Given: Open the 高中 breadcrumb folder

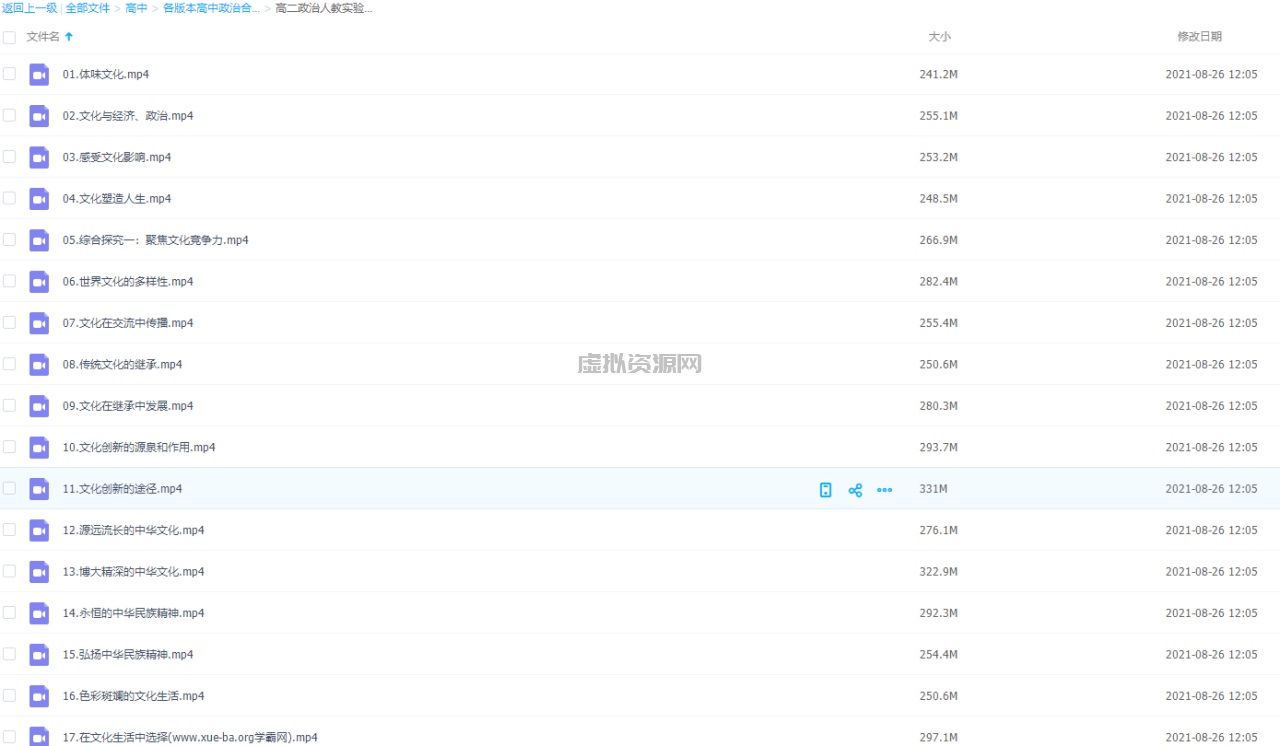Looking at the screenshot, I should click(137, 8).
